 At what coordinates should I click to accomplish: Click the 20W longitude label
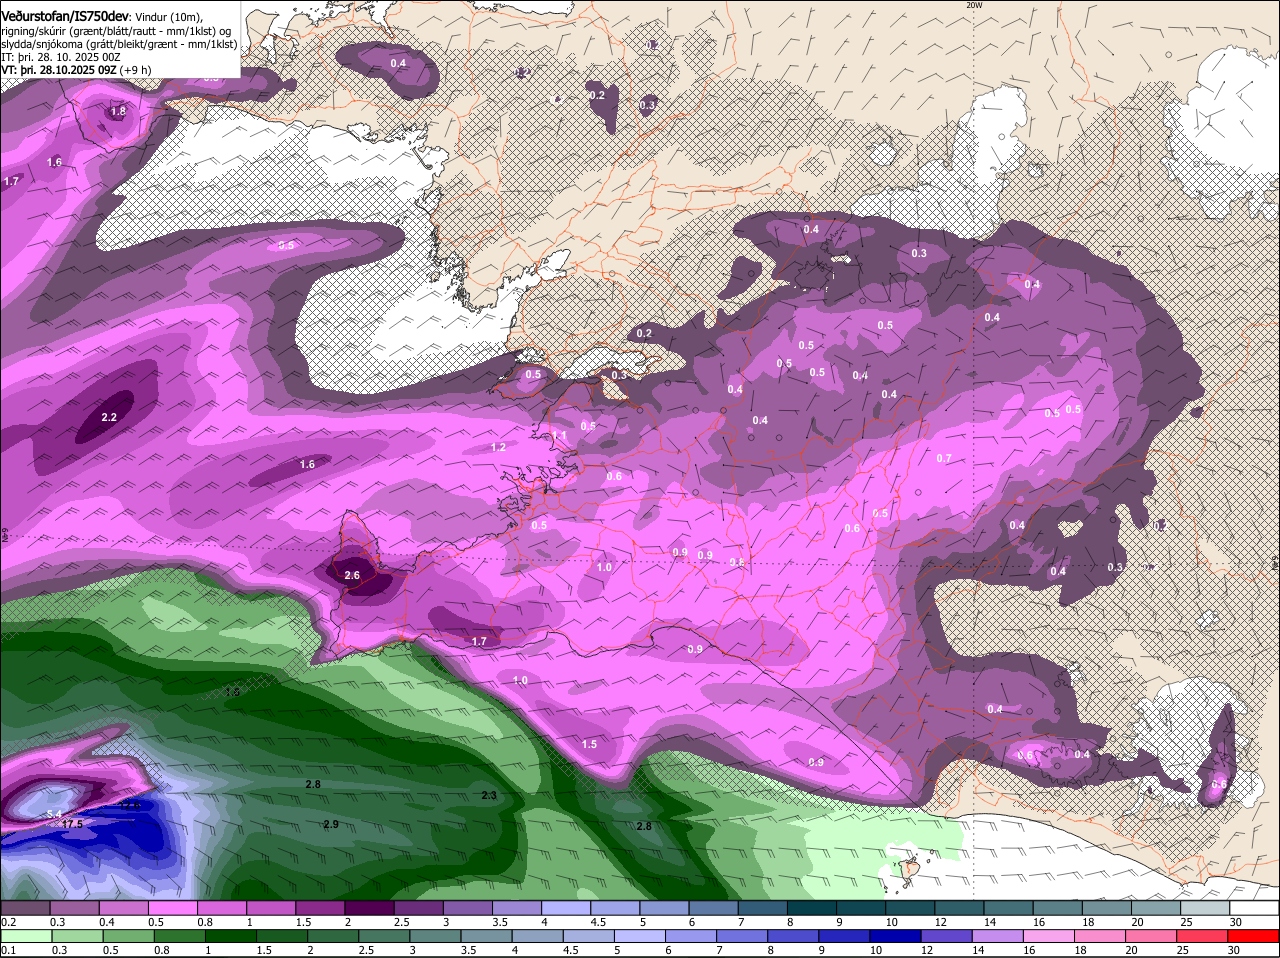(974, 5)
